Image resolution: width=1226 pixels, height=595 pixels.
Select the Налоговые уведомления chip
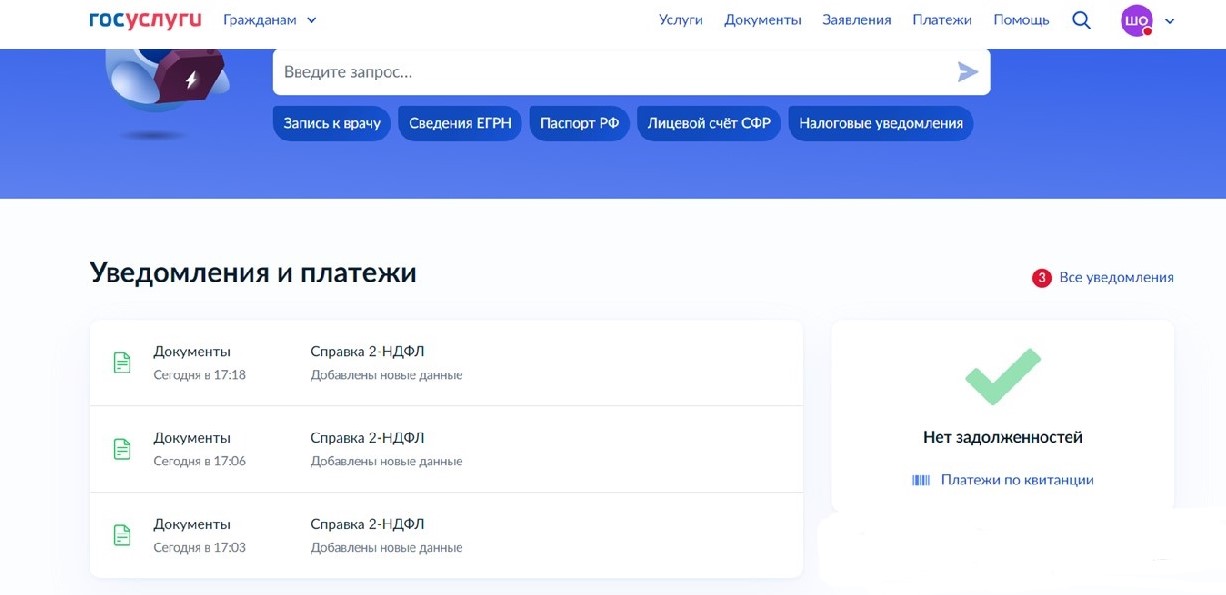pyautogui.click(x=881, y=123)
